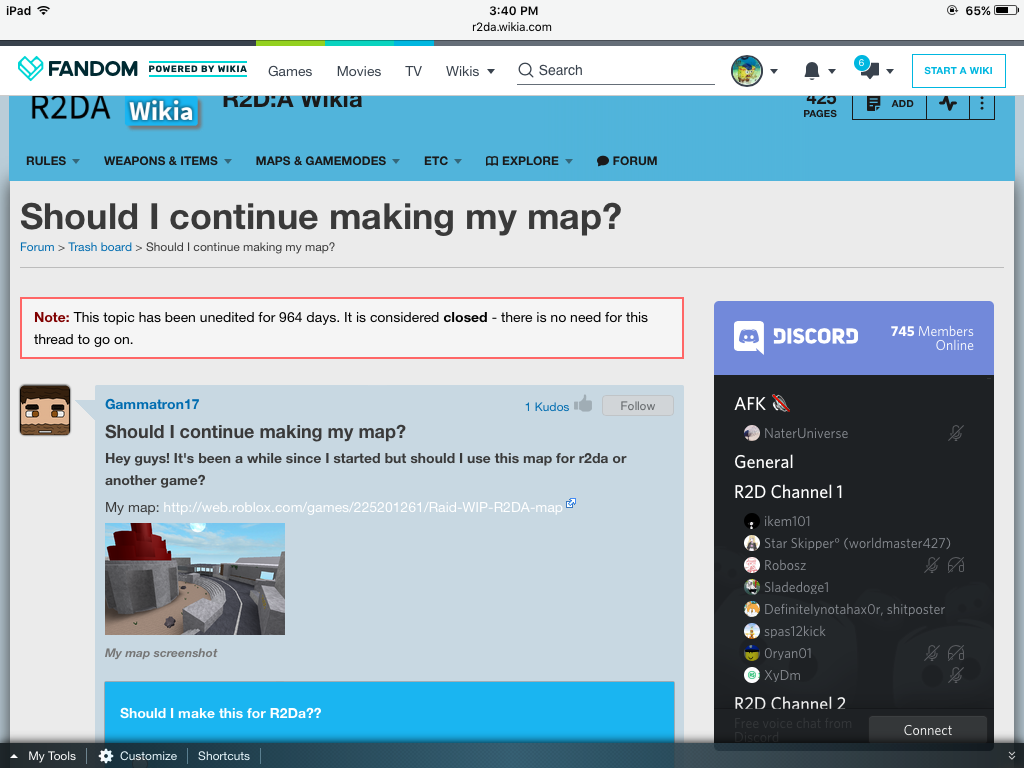Click the deafened headphone icon on Oryan01 row
Screen dimensions: 1024x768
tap(956, 652)
